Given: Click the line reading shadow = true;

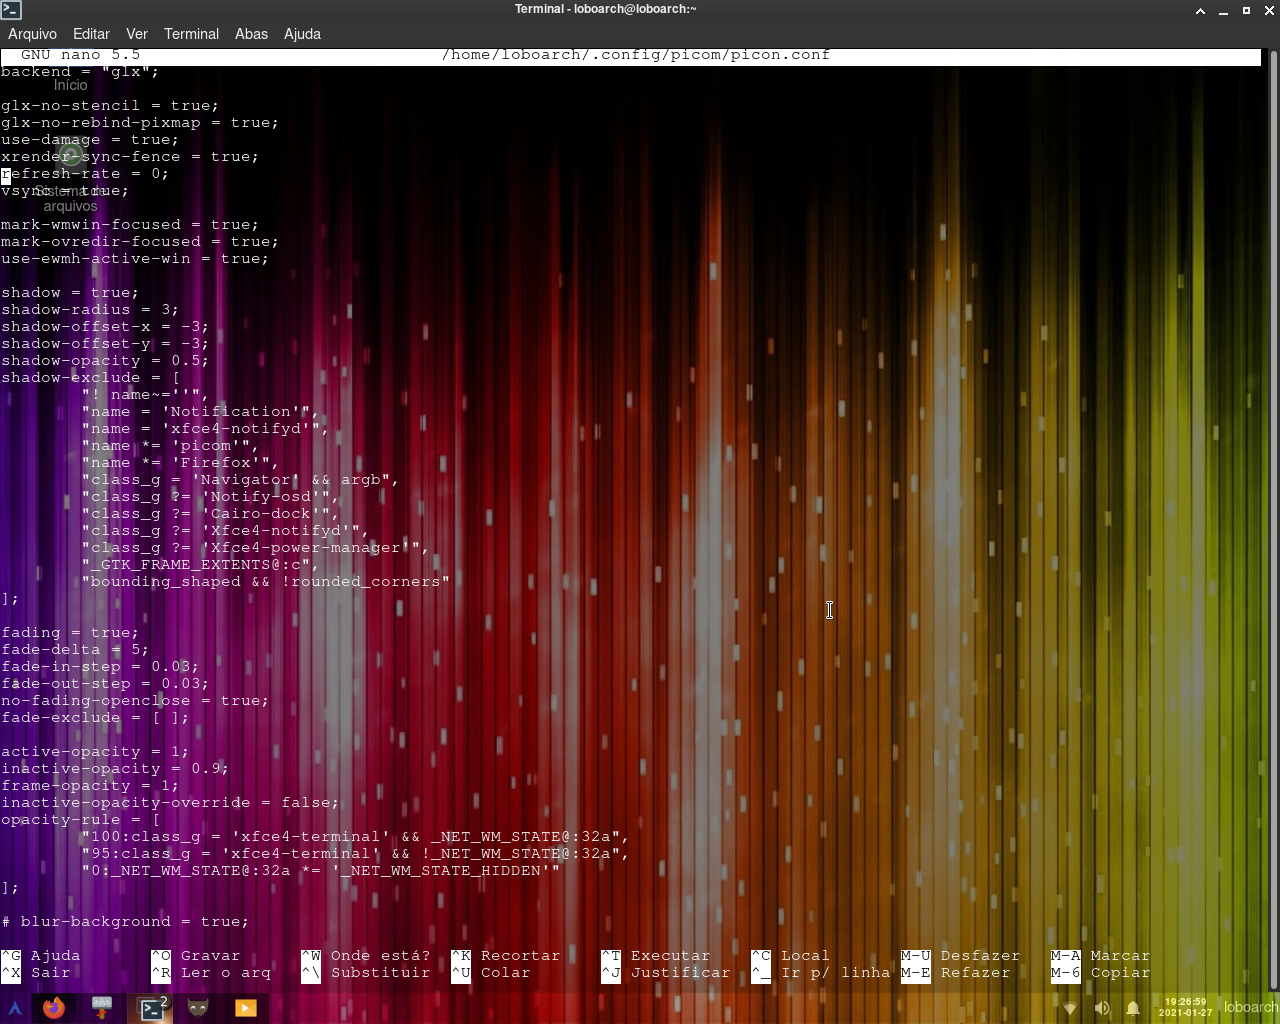Looking at the screenshot, I should tap(69, 292).
